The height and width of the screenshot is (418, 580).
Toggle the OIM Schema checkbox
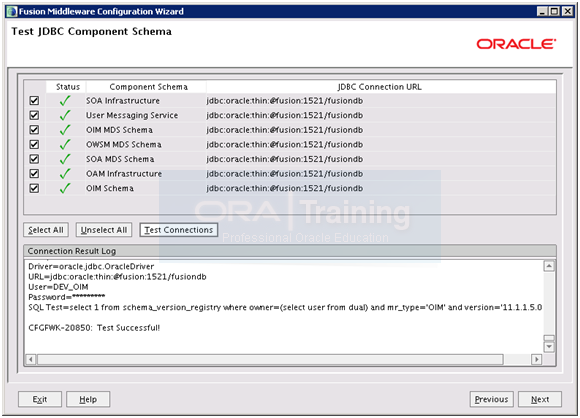34,188
